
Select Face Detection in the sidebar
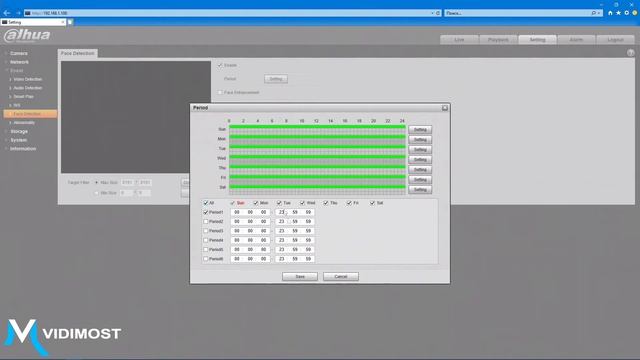30,114
